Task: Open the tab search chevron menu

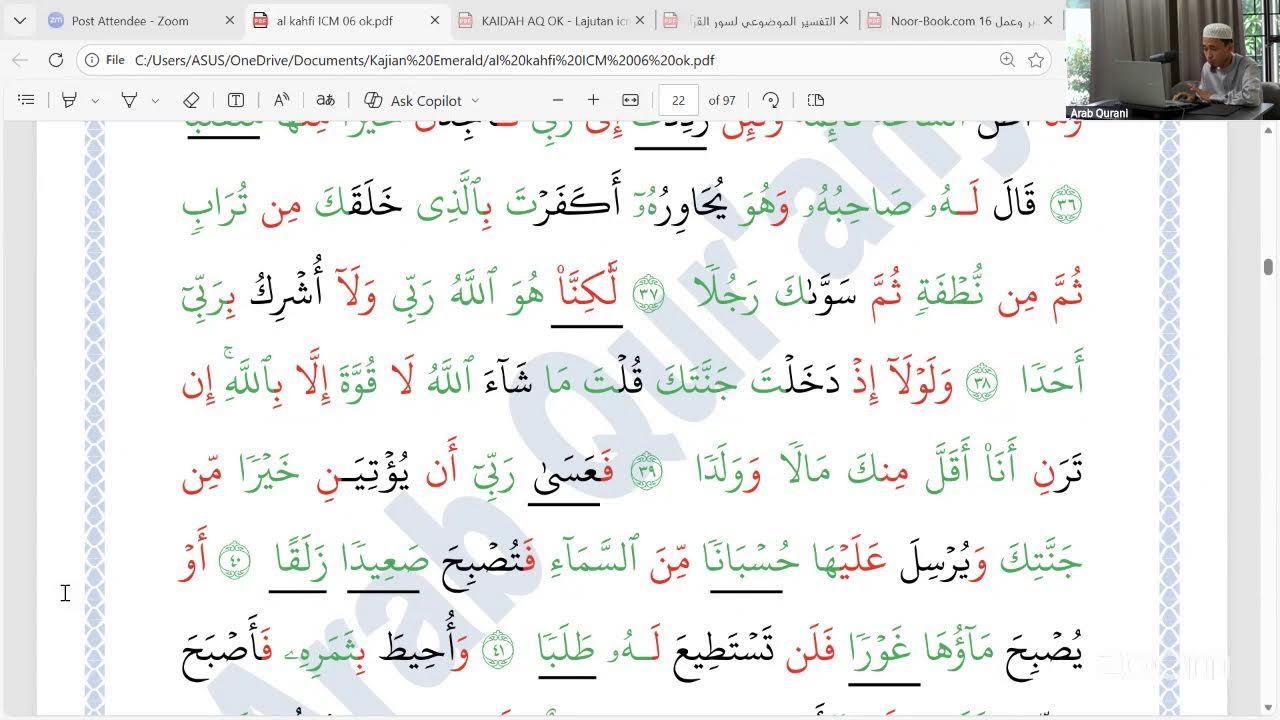Action: pyautogui.click(x=19, y=20)
